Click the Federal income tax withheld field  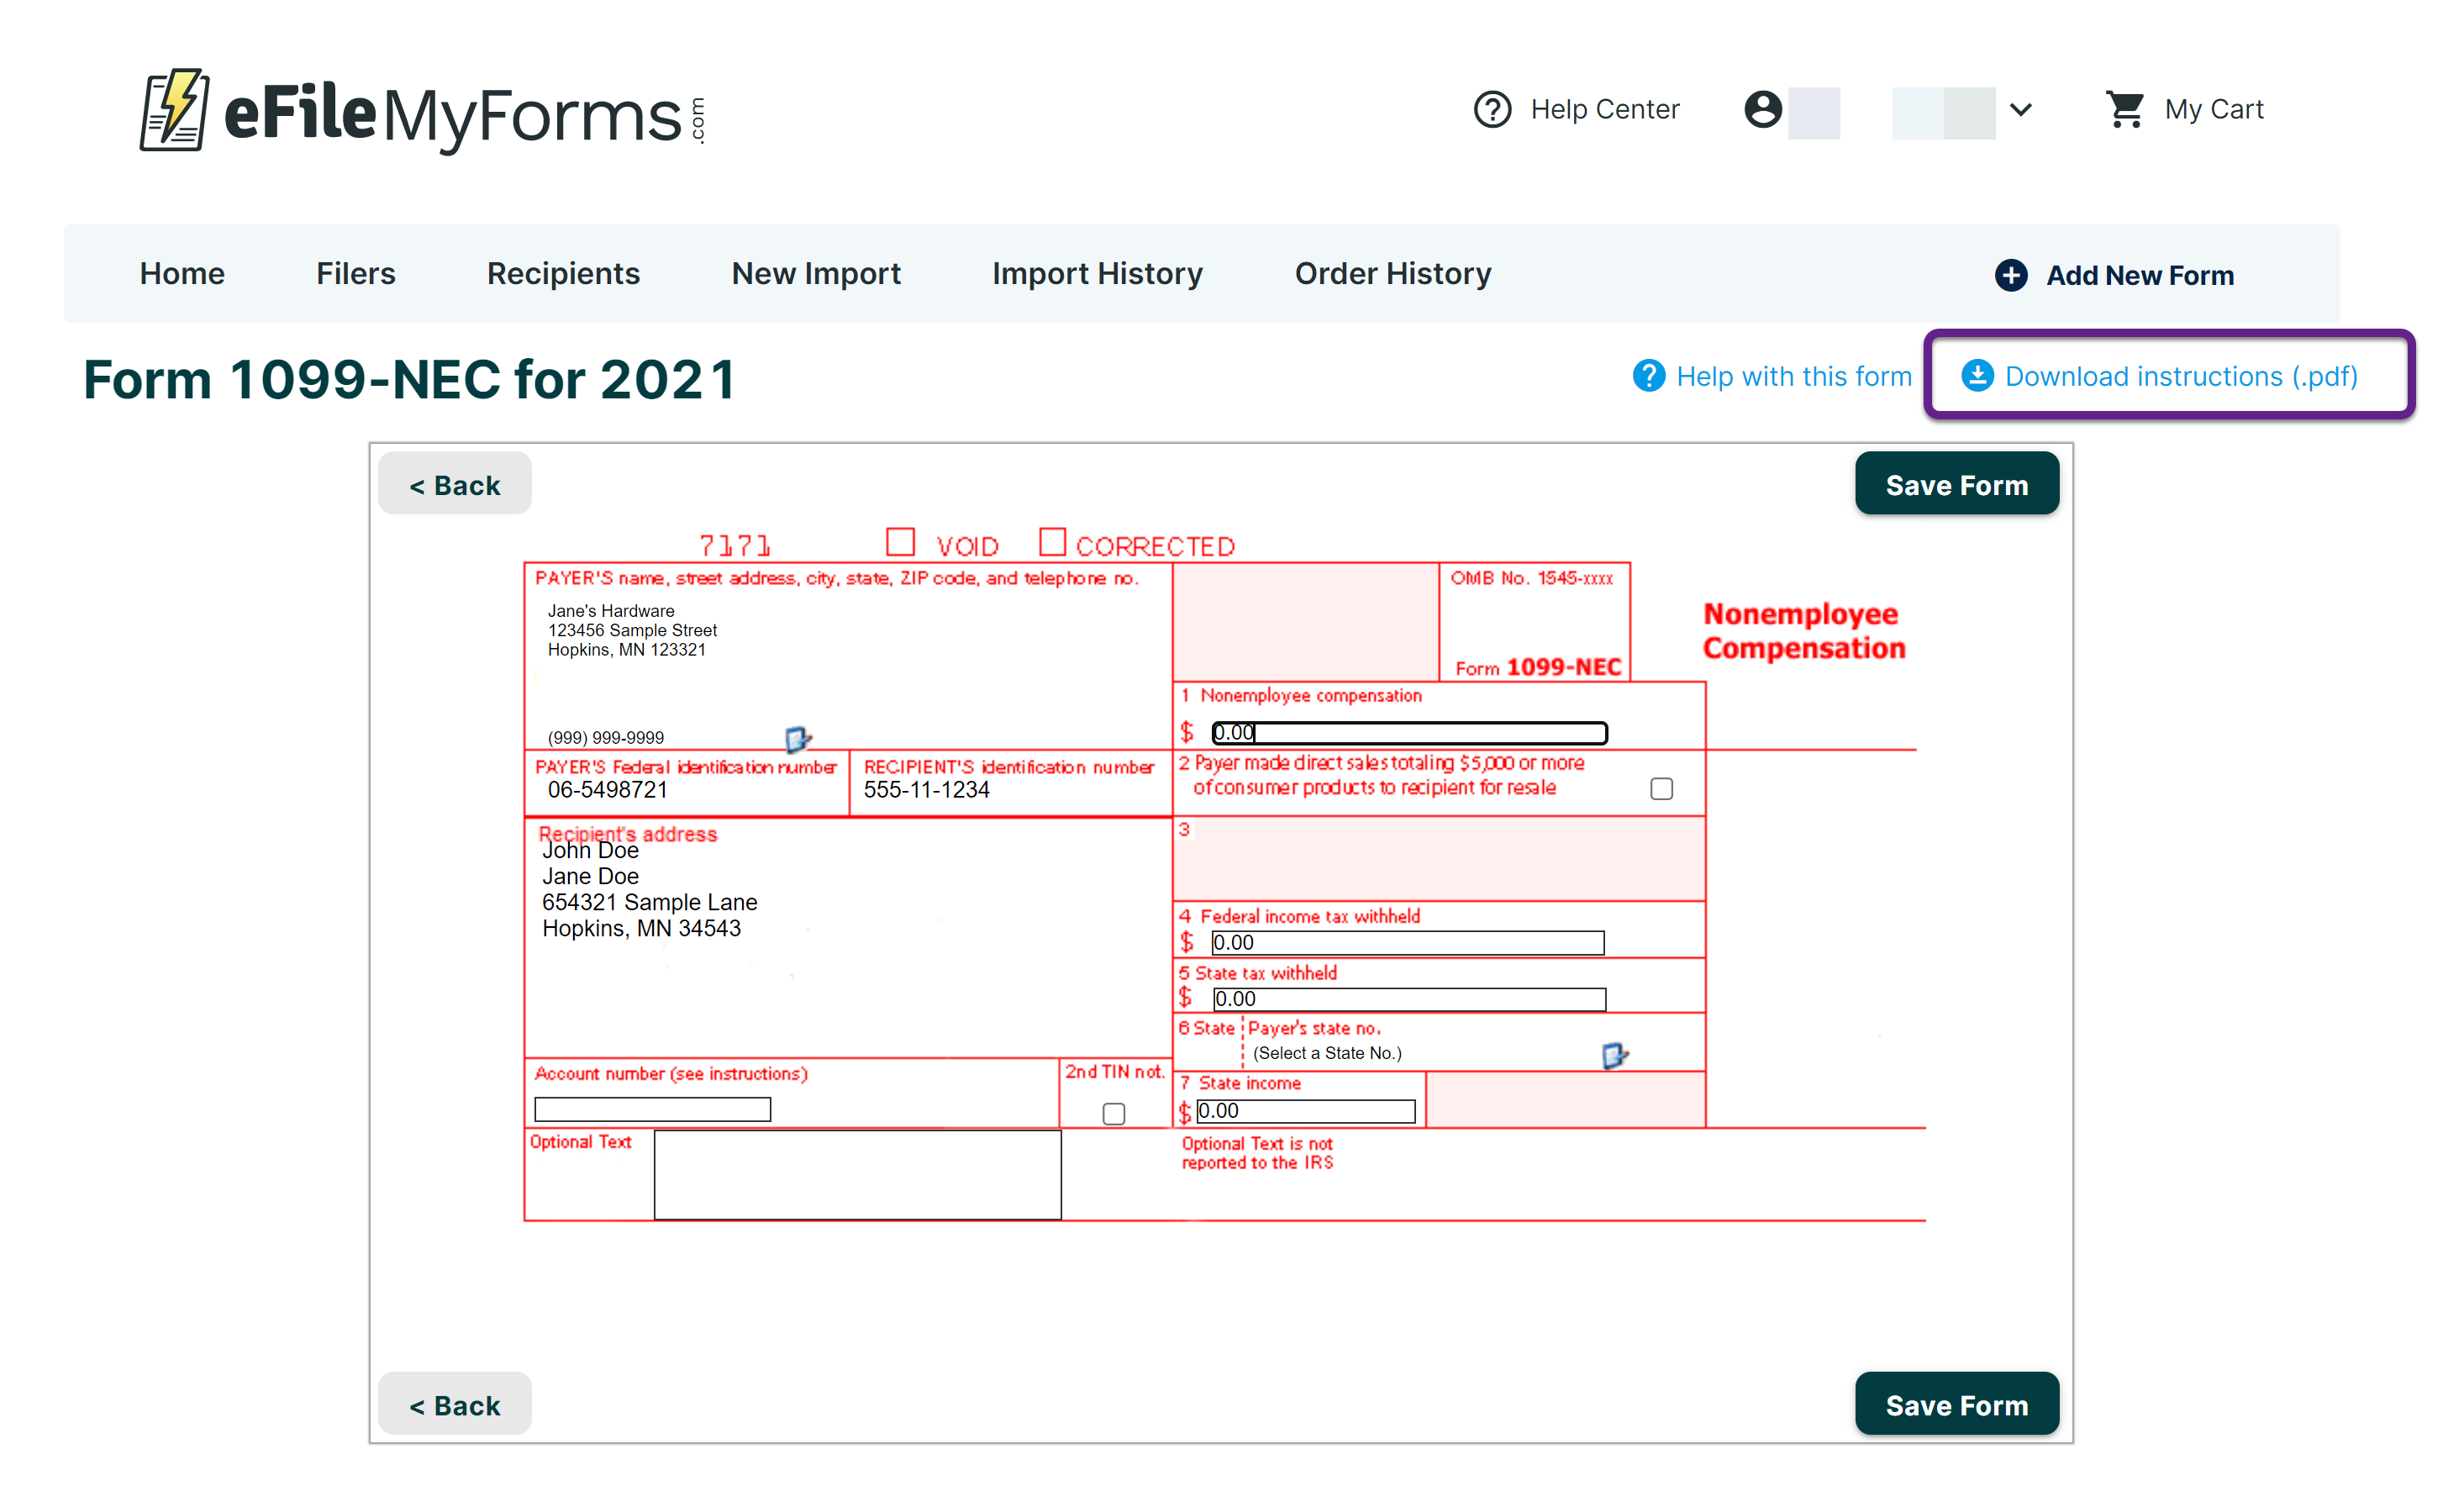tap(1406, 943)
